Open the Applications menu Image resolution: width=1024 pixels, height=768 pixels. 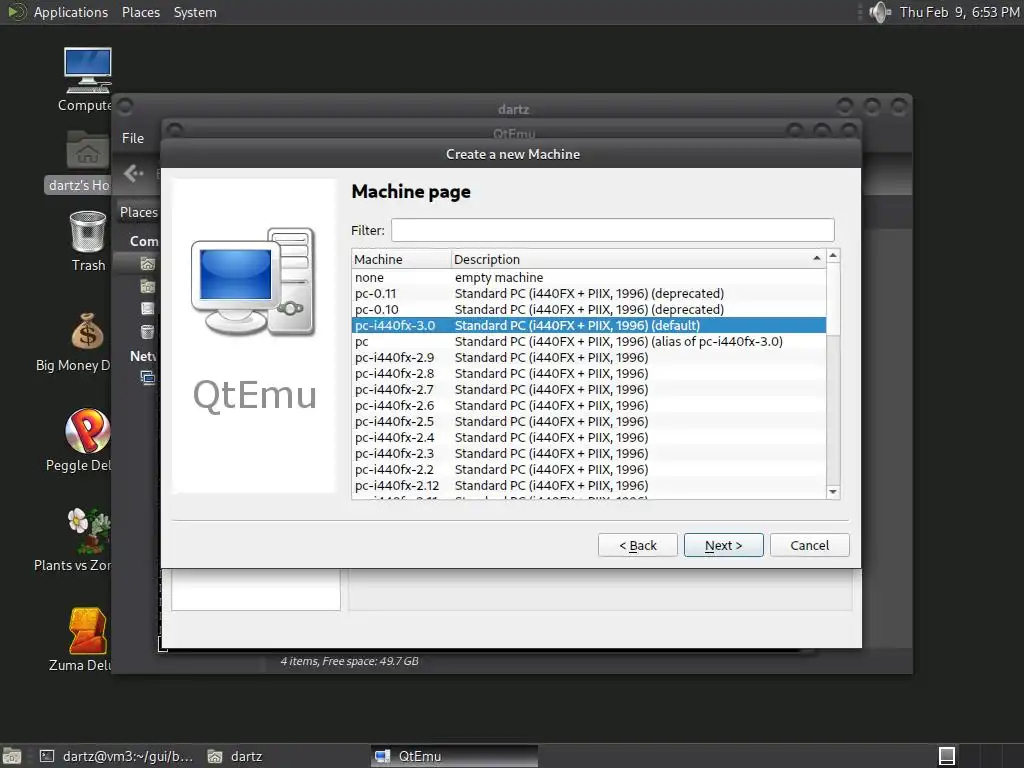click(x=71, y=12)
